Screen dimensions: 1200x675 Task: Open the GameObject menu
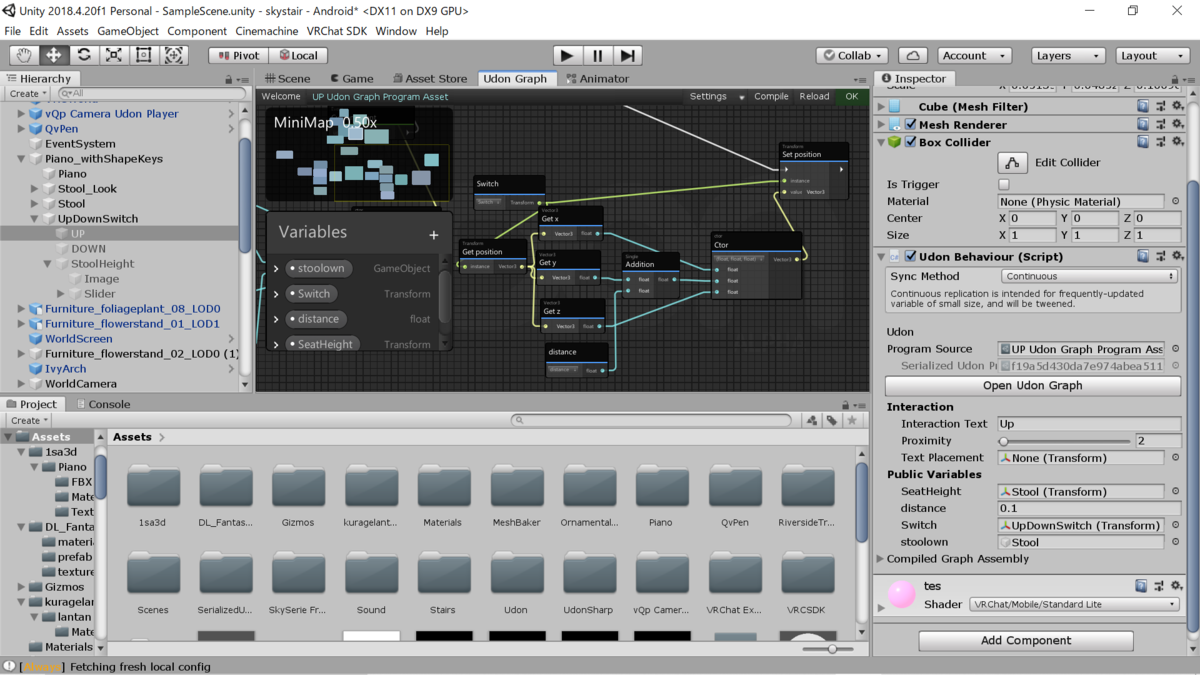pyautogui.click(x=128, y=31)
